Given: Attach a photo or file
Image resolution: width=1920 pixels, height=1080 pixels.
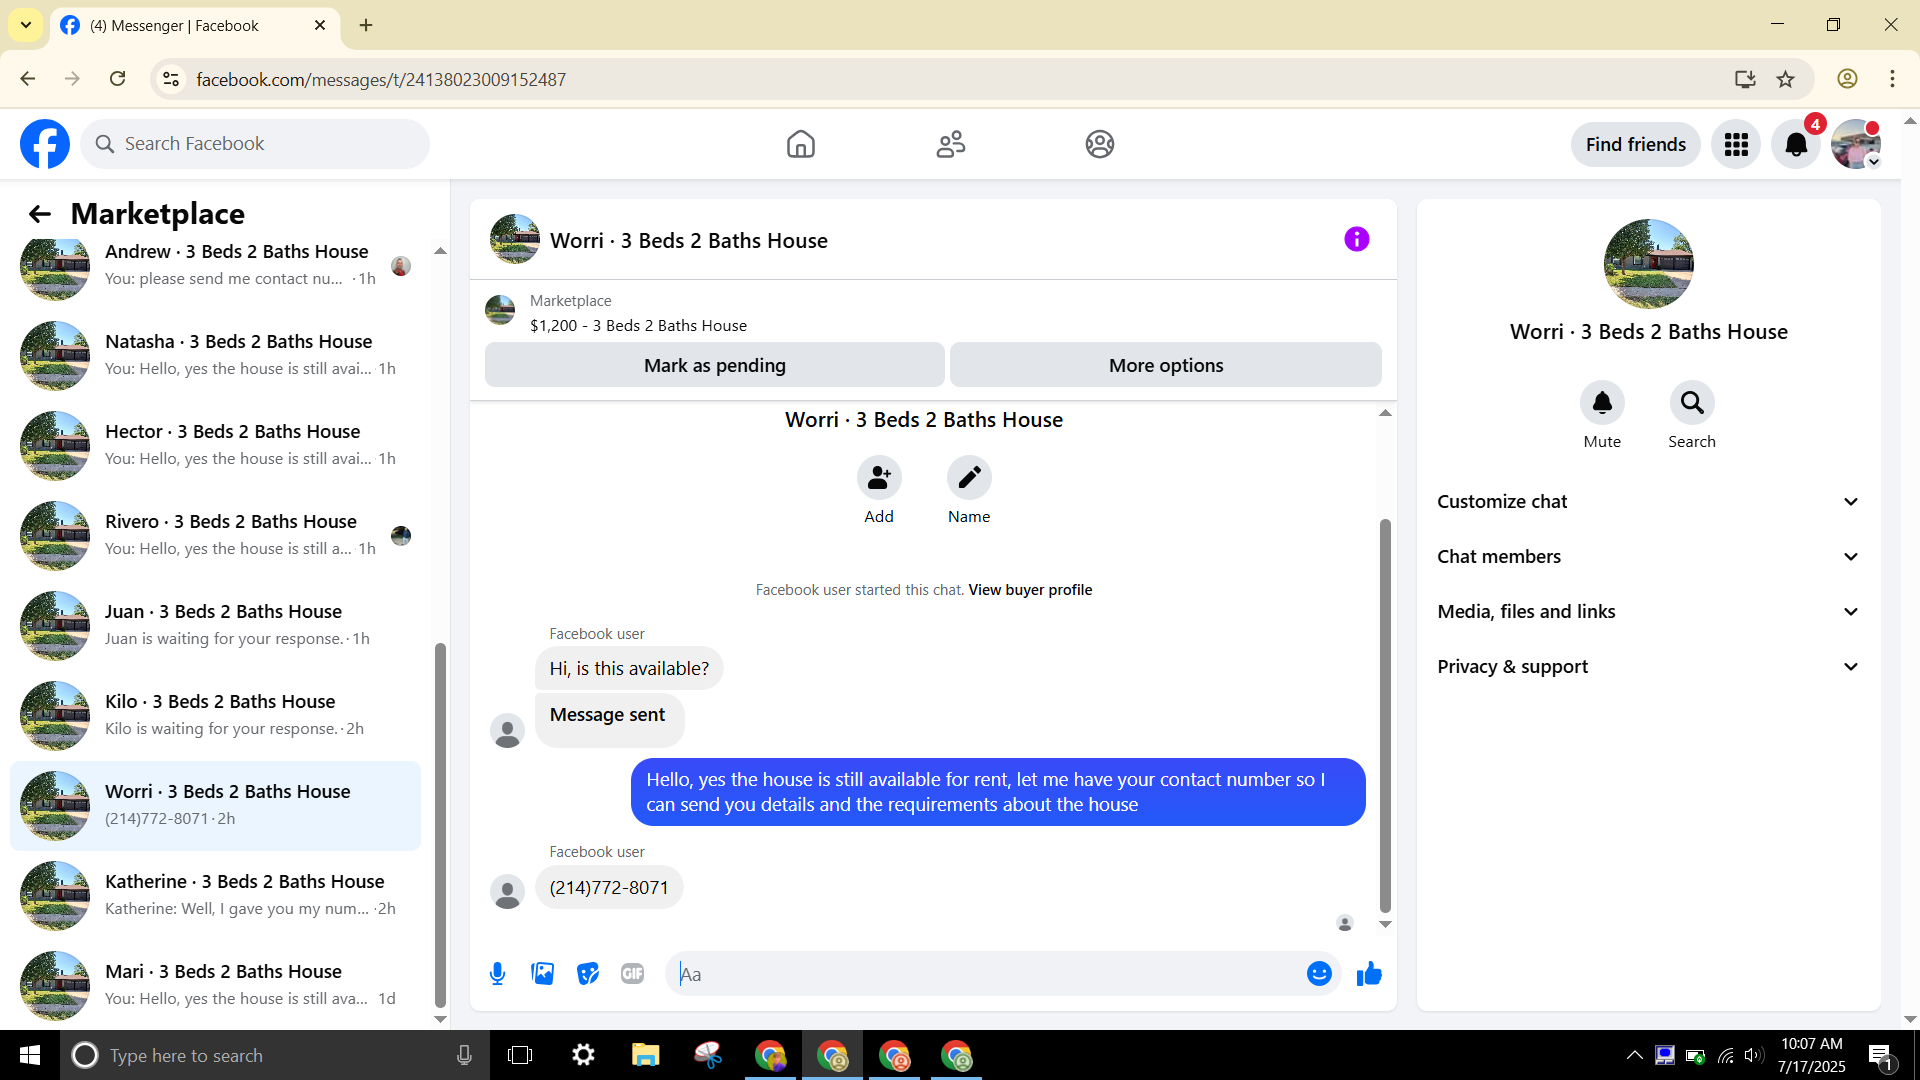Looking at the screenshot, I should point(543,974).
